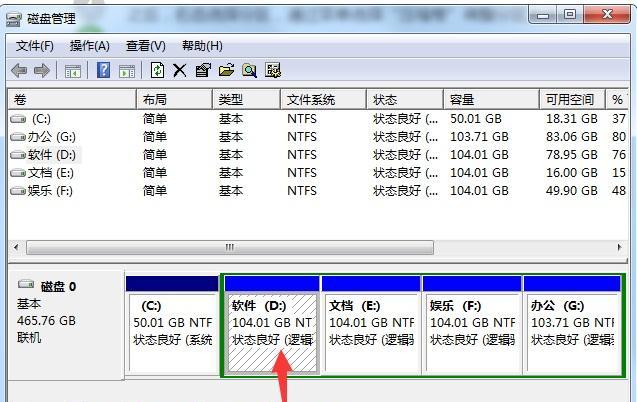Sort by the % column header
This screenshot has width=637, height=402.
[x=617, y=99]
